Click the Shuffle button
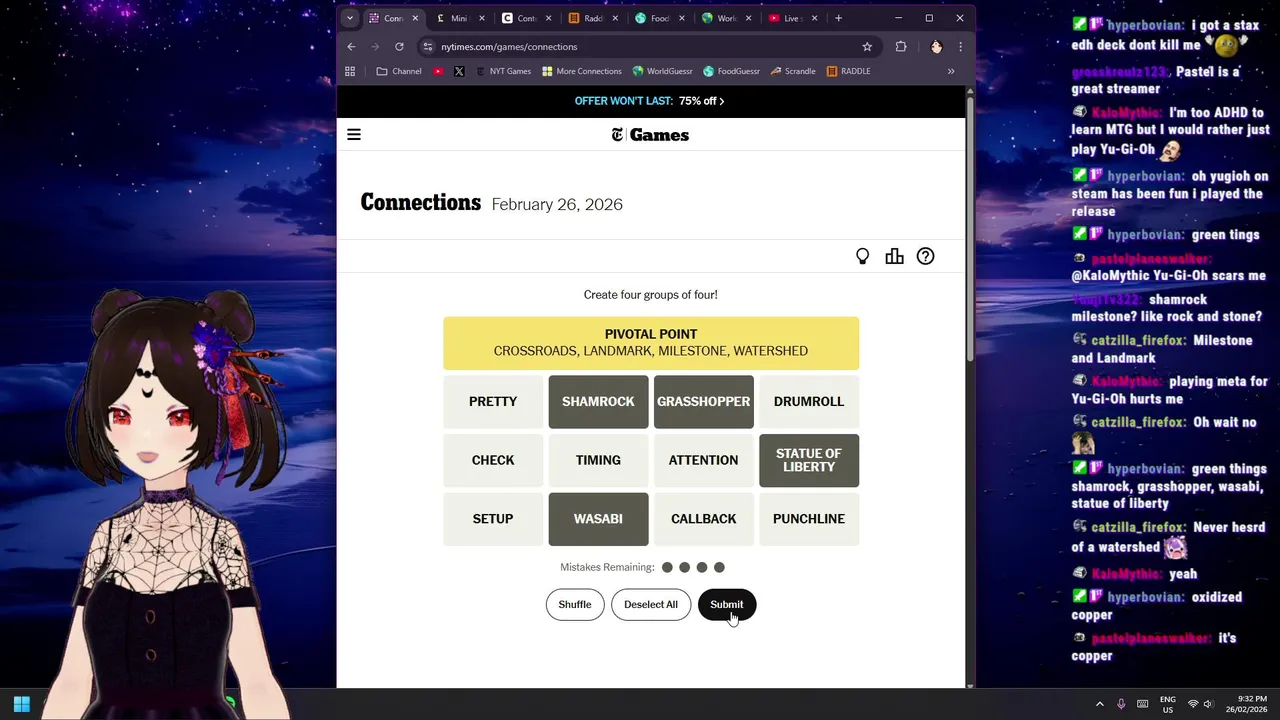 point(575,604)
